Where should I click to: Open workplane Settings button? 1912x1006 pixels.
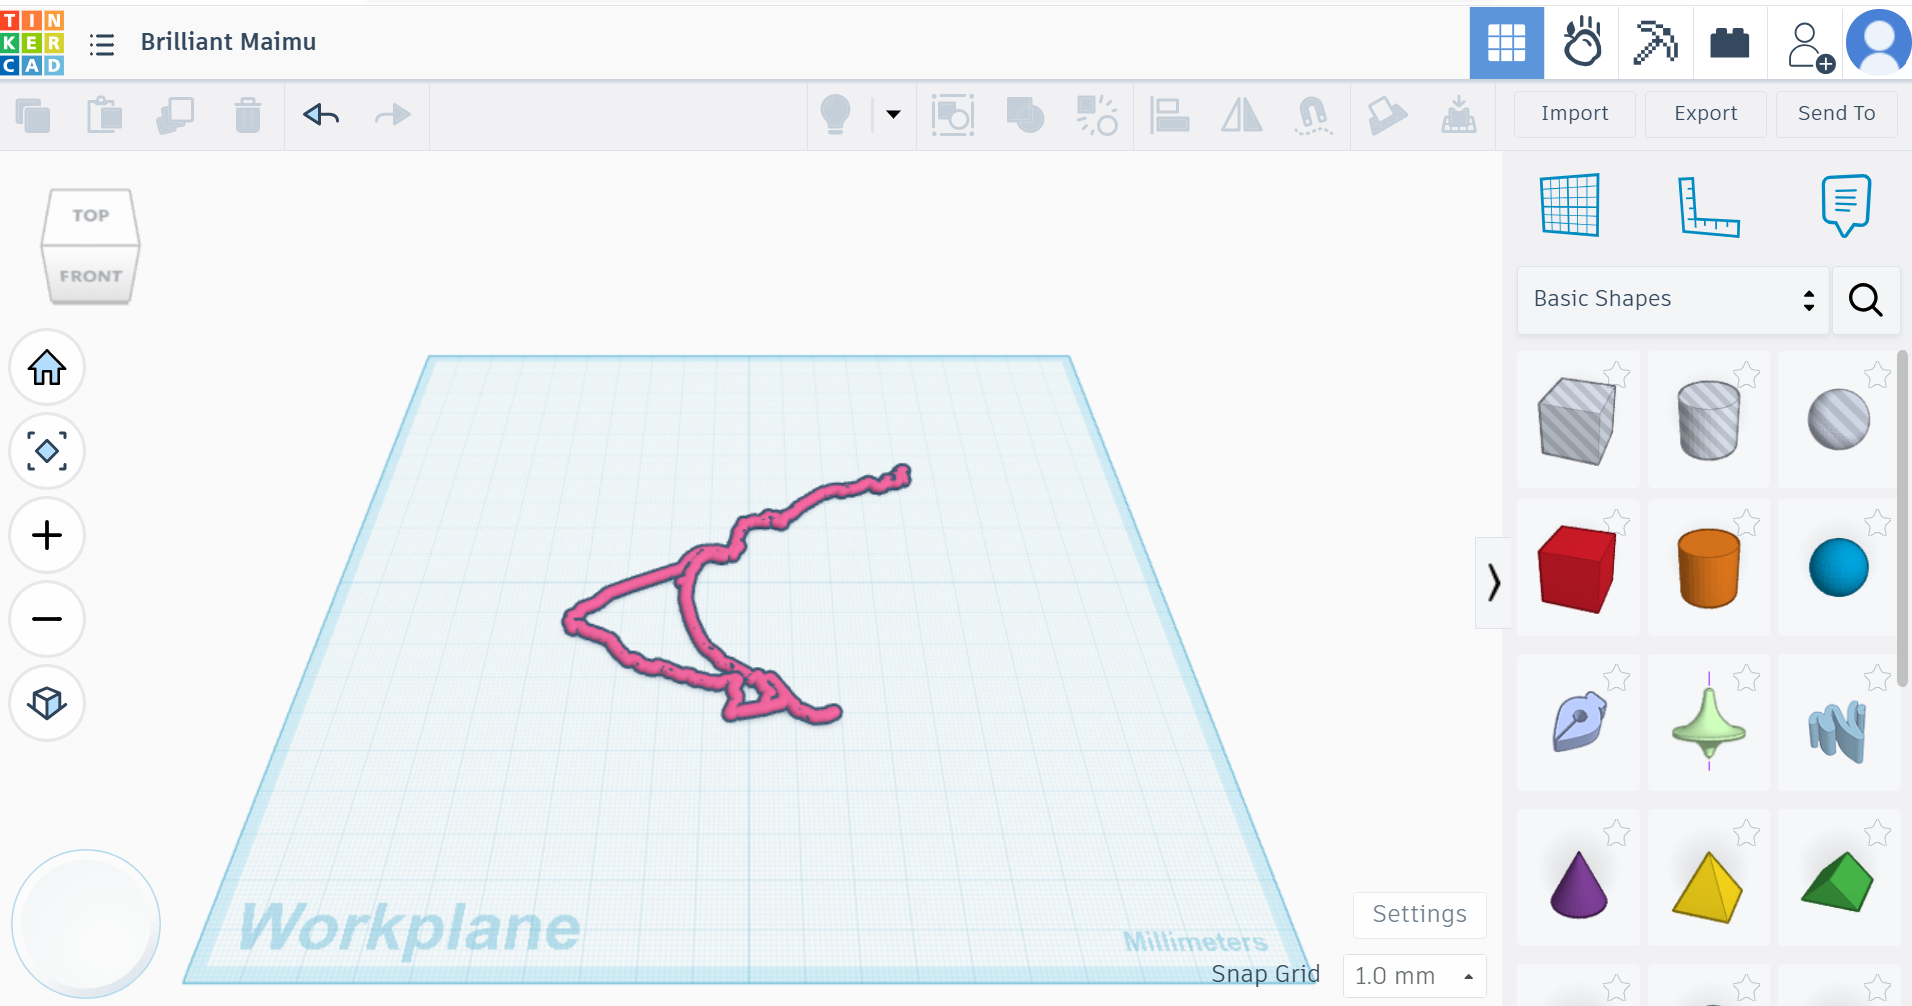pos(1420,915)
